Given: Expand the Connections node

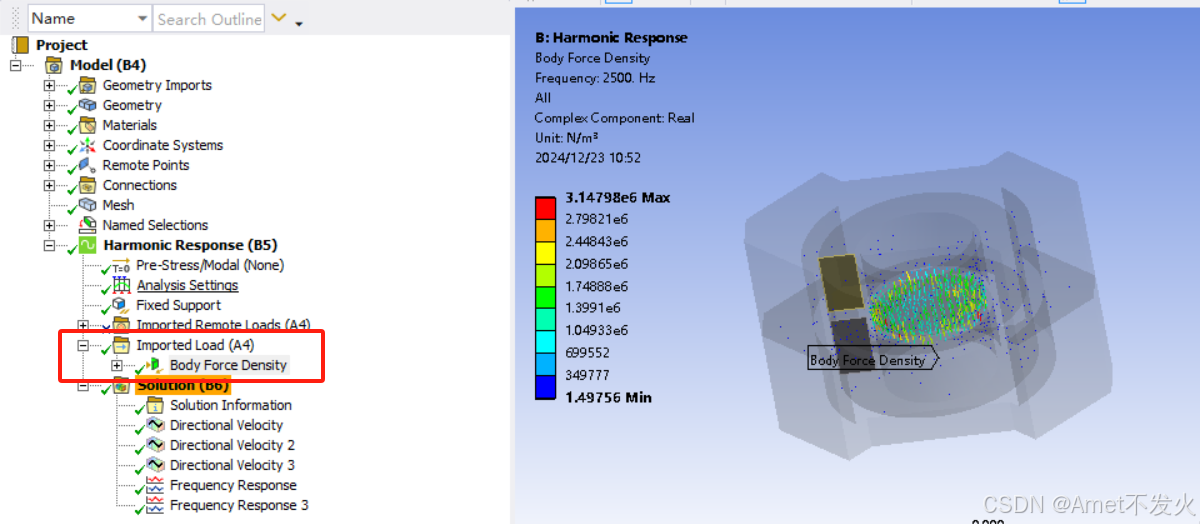Looking at the screenshot, I should [49, 185].
